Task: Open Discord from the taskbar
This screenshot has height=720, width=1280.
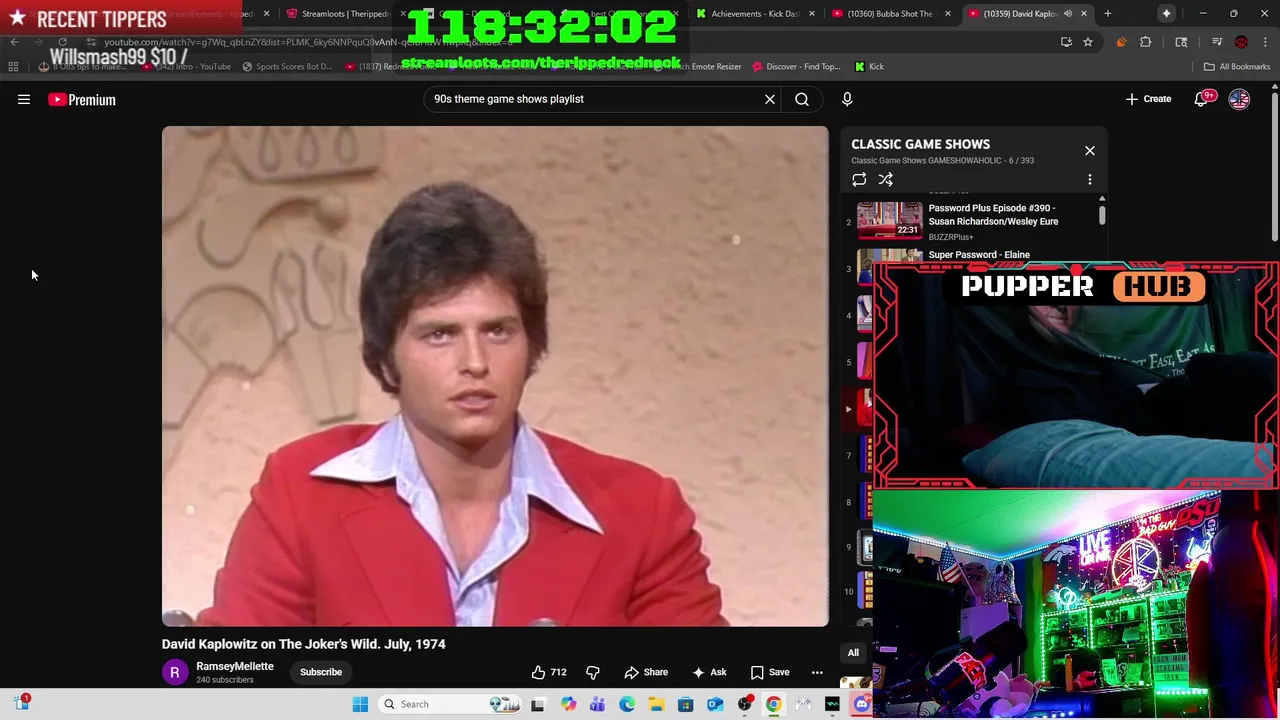Action: click(x=862, y=704)
